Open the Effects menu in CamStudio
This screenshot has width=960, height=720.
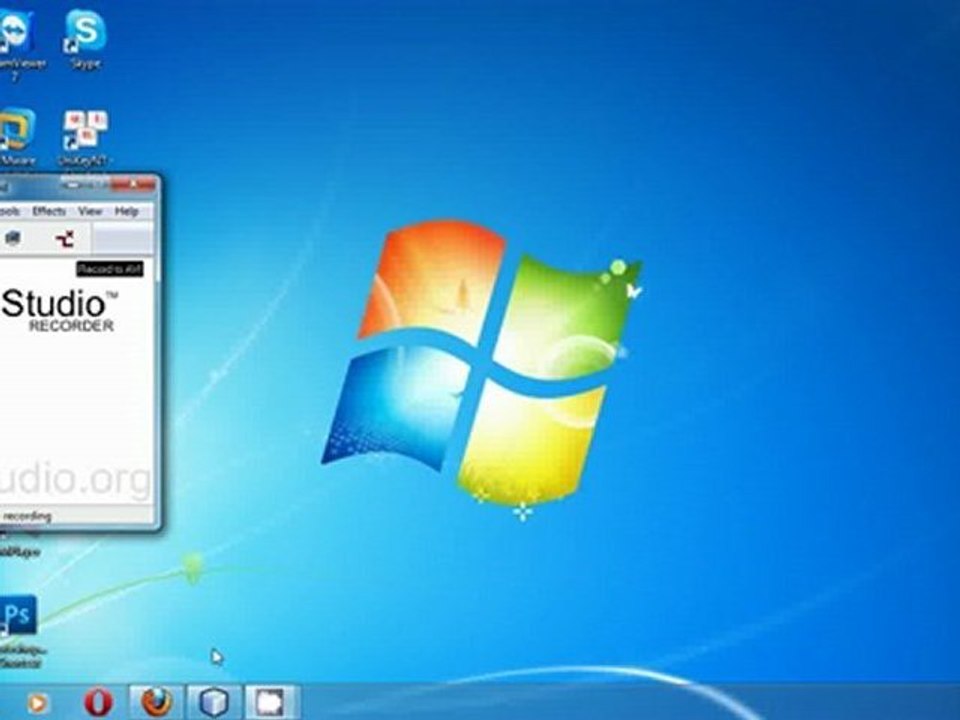[x=49, y=211]
